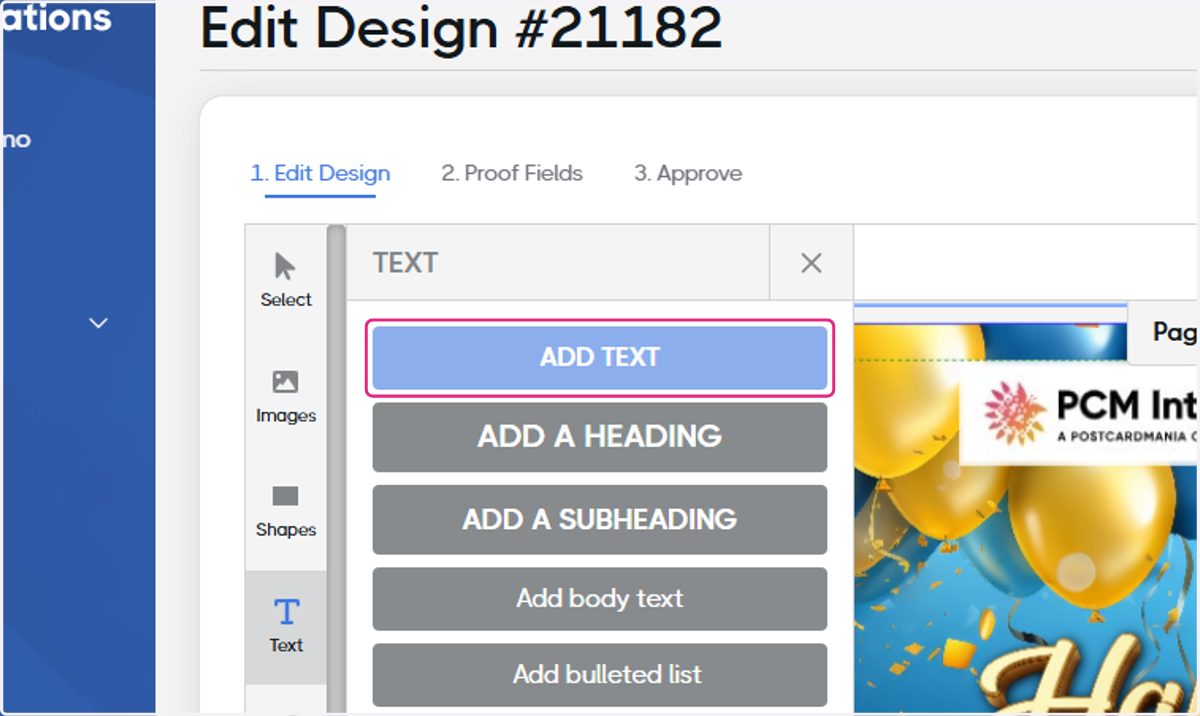Image resolution: width=1200 pixels, height=716 pixels.
Task: Open the Images tool panel
Action: pyautogui.click(x=285, y=397)
